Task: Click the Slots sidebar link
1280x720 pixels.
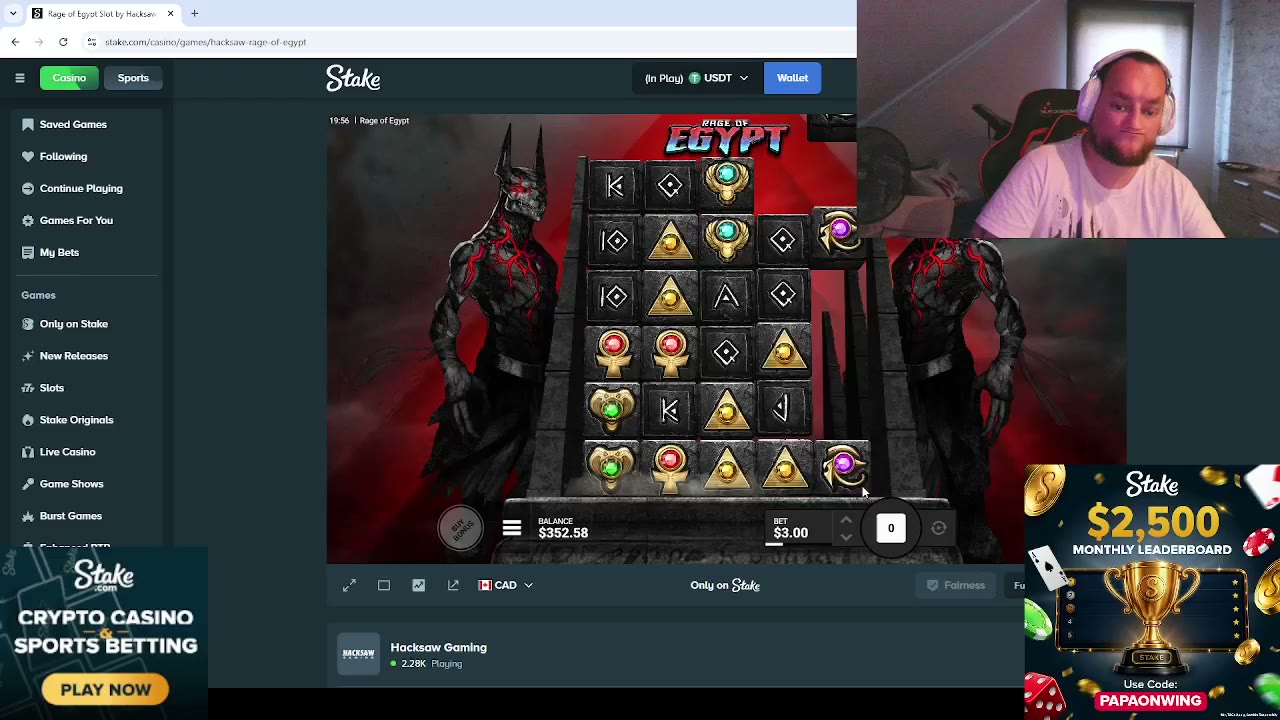Action: click(x=52, y=388)
